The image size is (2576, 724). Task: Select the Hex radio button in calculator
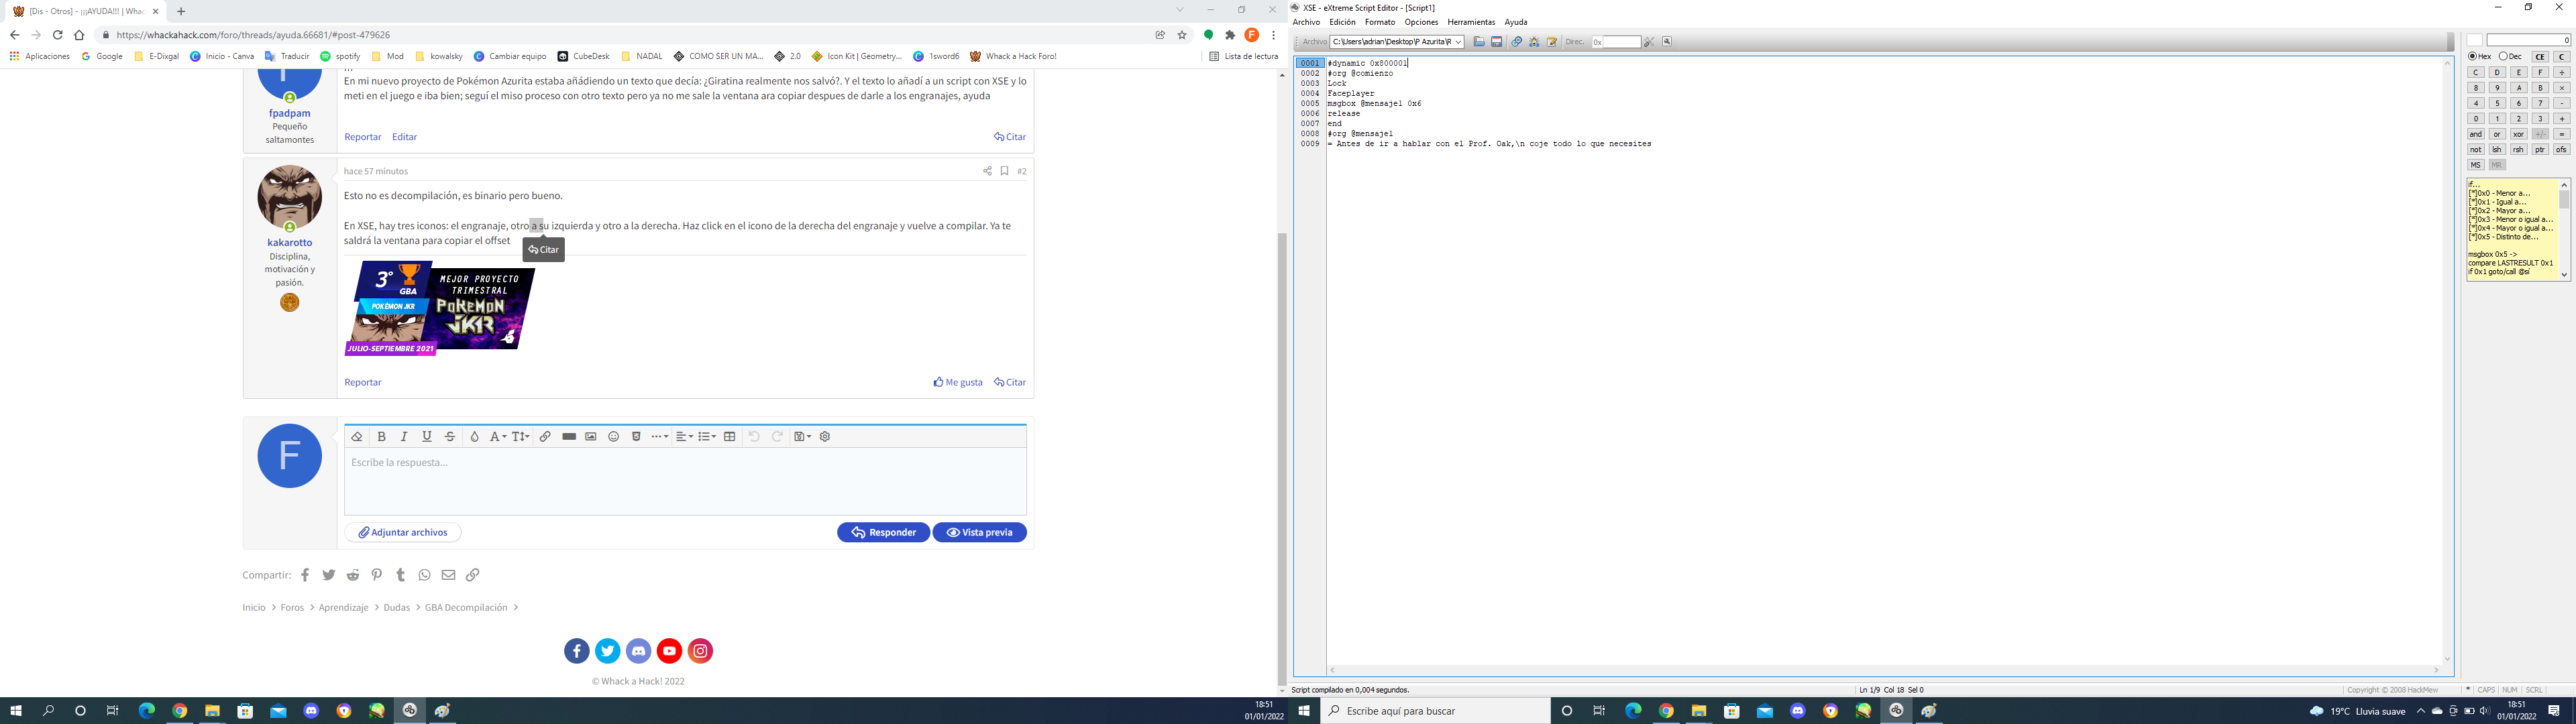[x=2472, y=57]
